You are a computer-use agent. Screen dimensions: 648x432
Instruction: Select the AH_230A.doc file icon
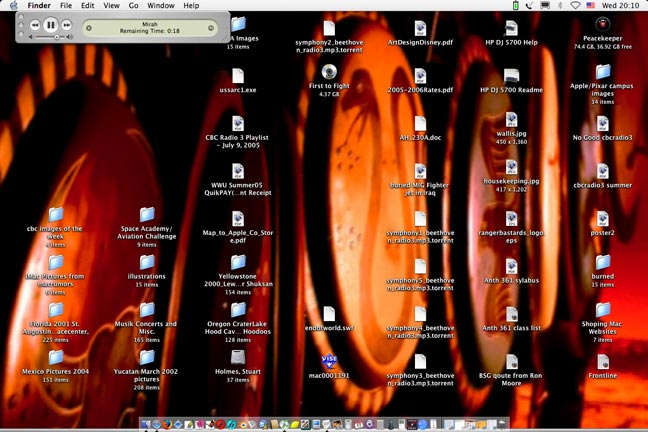420,123
